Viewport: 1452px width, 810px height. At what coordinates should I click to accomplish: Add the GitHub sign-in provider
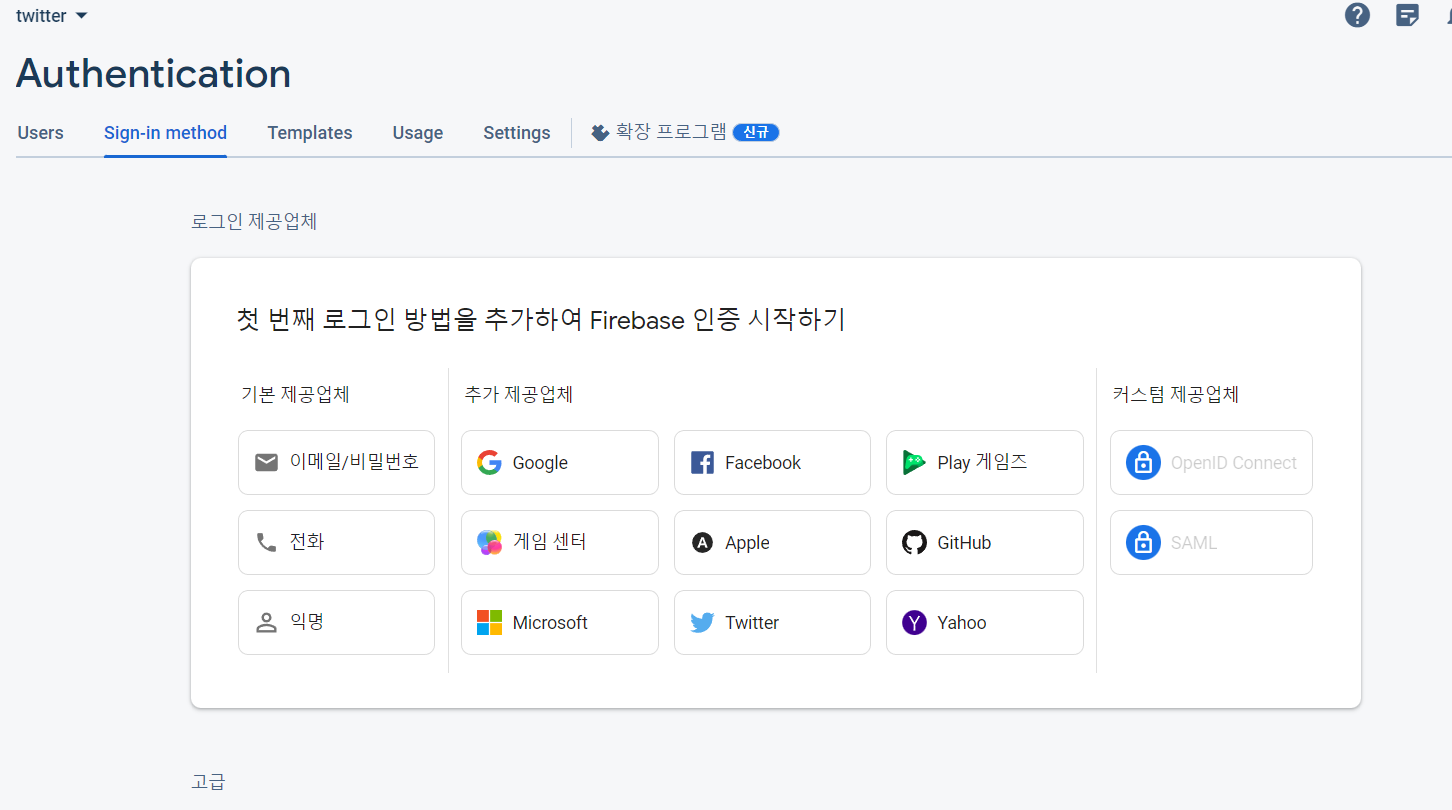coord(985,542)
